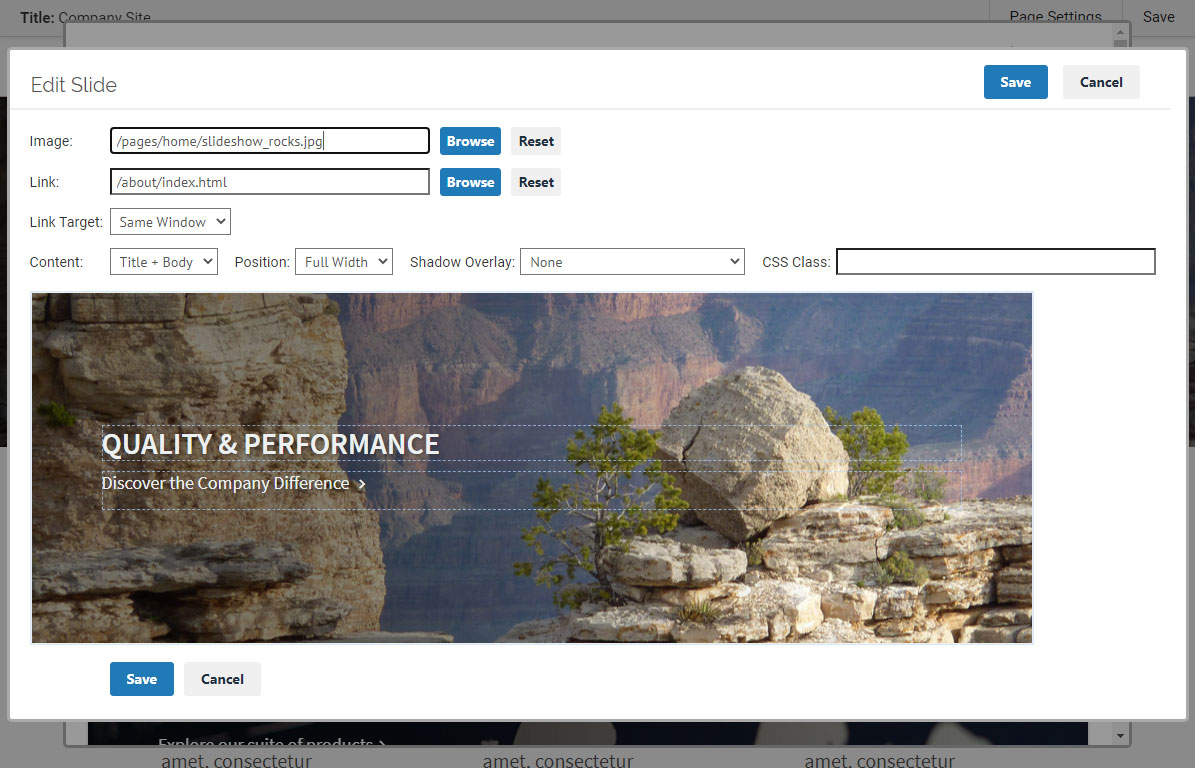Click the chevron arrow after slide body text

tap(362, 485)
